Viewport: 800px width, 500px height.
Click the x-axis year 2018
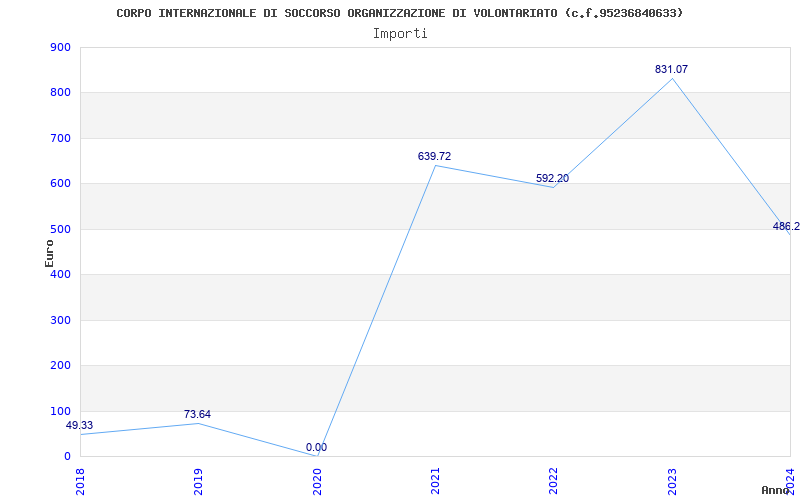80,482
